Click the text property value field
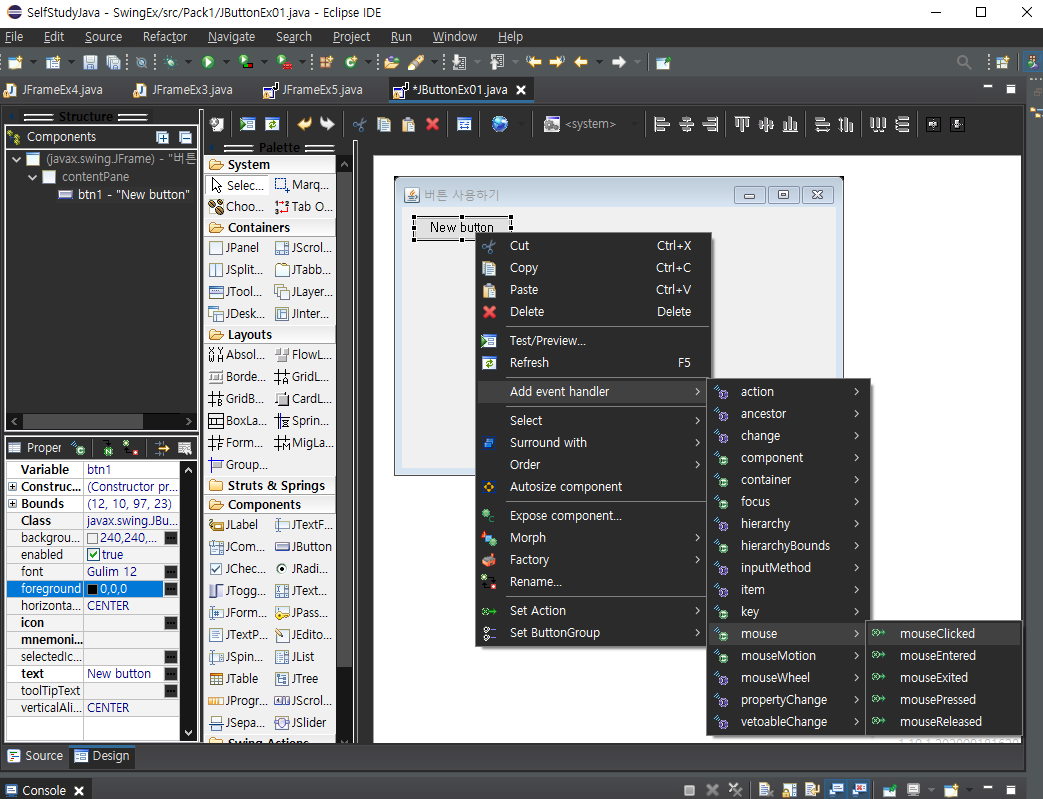The height and width of the screenshot is (799, 1043). [x=123, y=673]
